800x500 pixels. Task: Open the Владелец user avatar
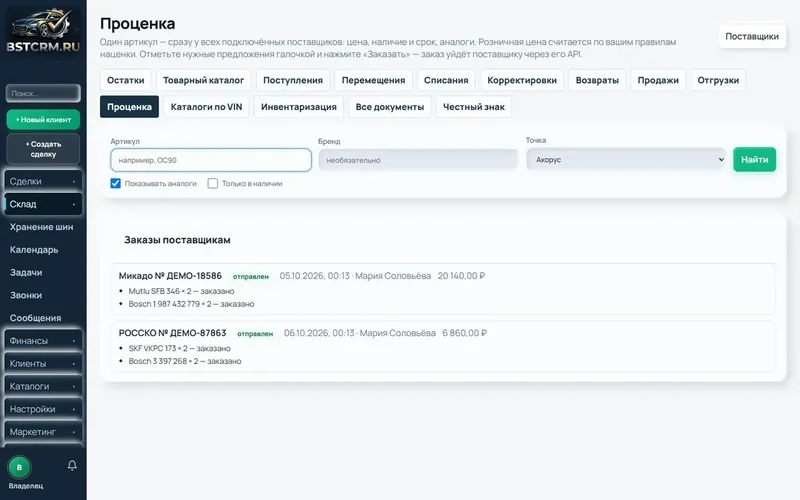pyautogui.click(x=19, y=467)
